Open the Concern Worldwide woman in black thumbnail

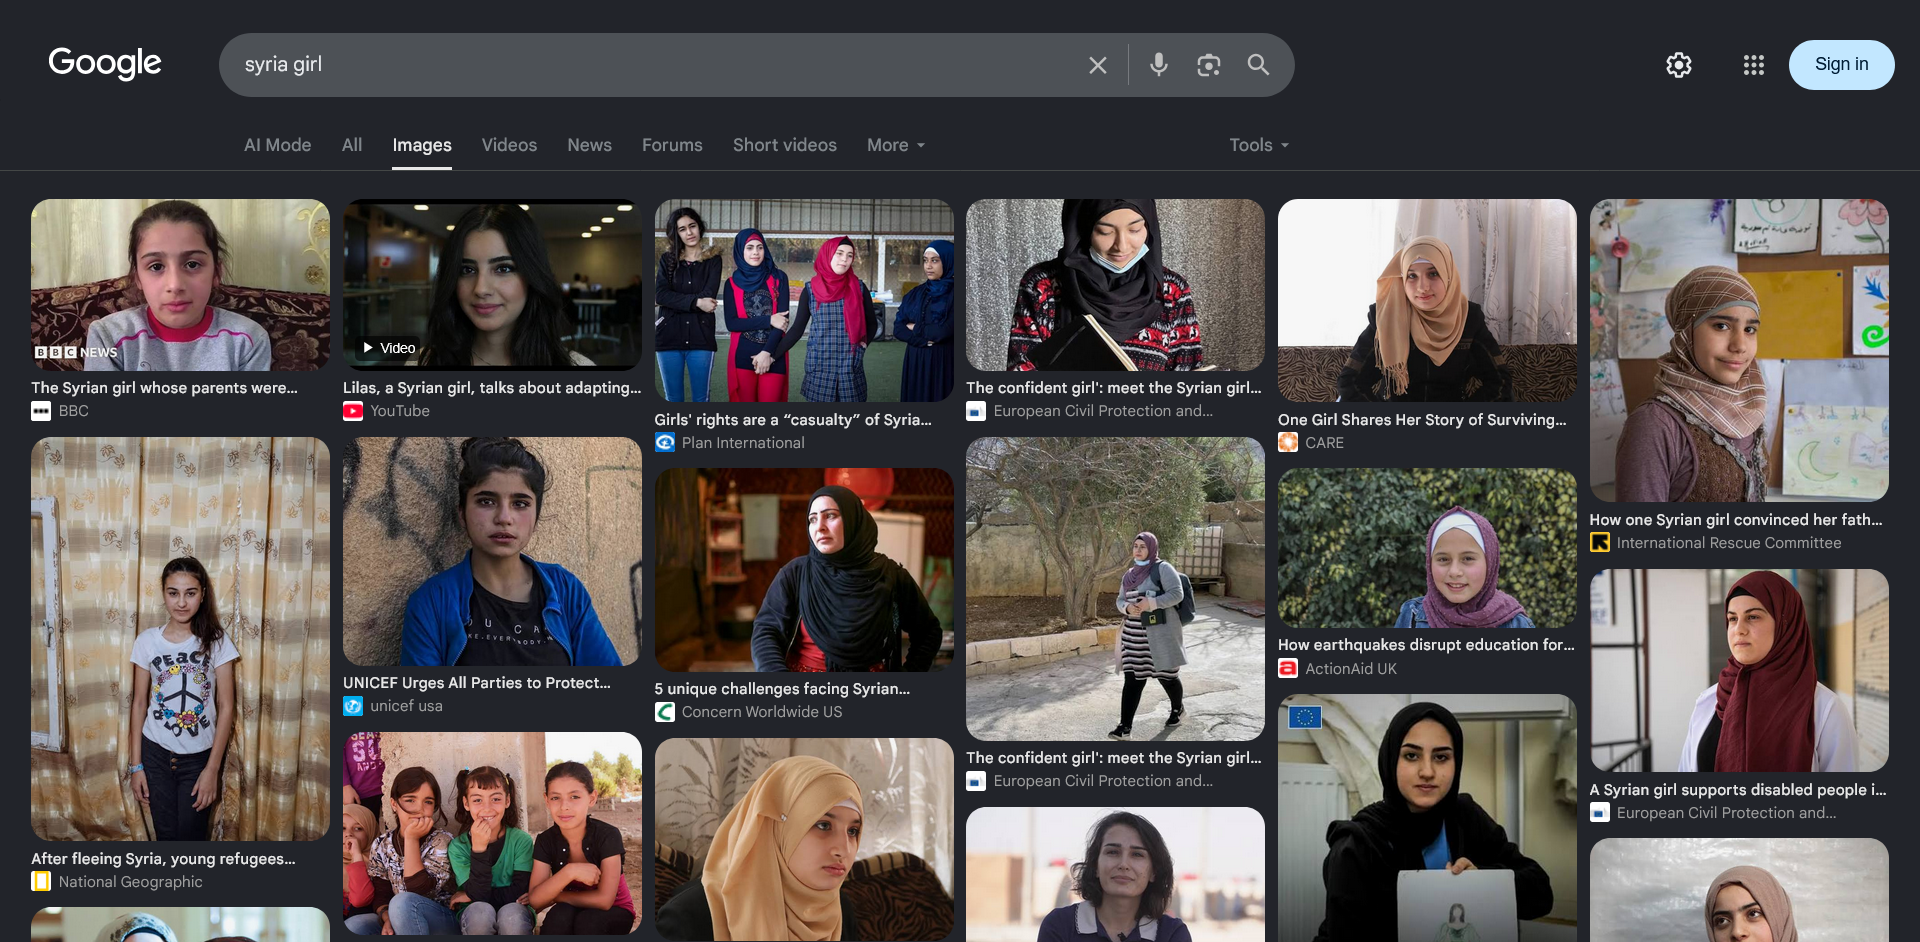[x=804, y=571]
